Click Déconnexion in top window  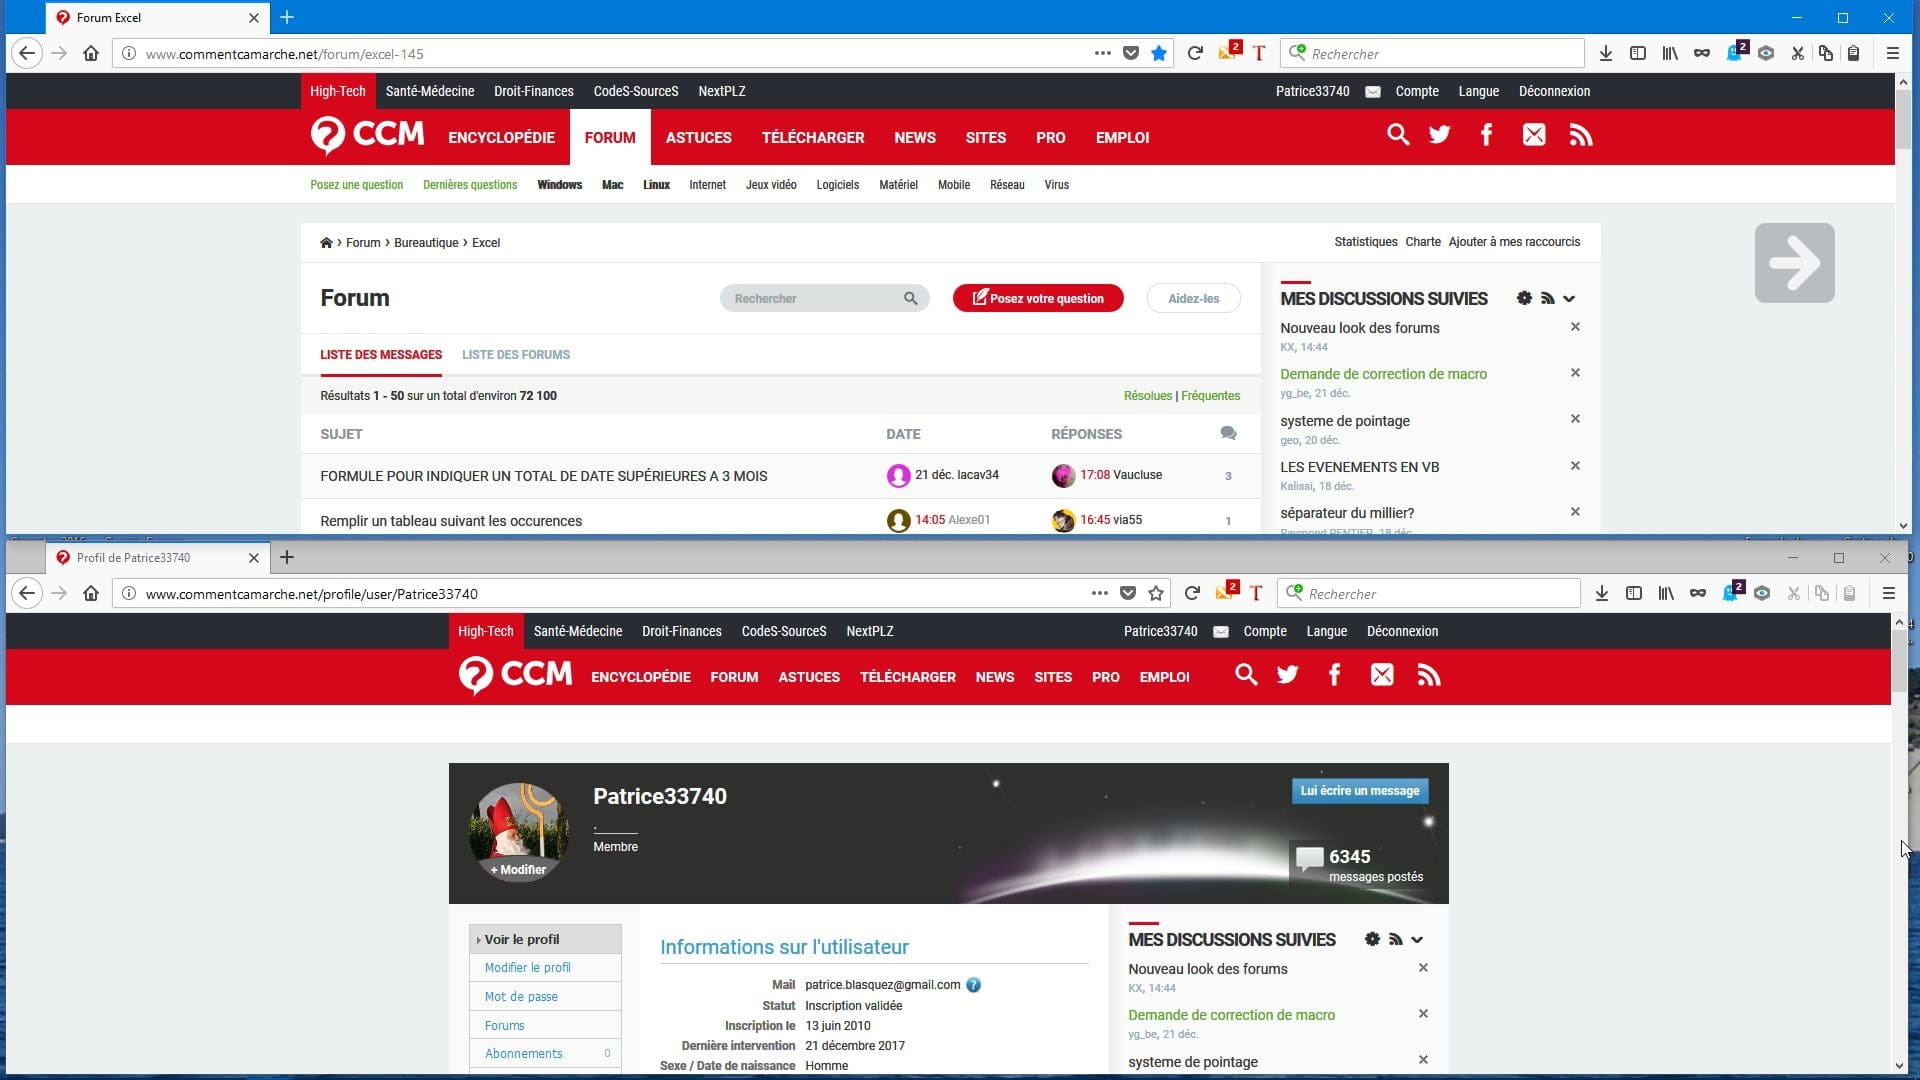[x=1554, y=91]
